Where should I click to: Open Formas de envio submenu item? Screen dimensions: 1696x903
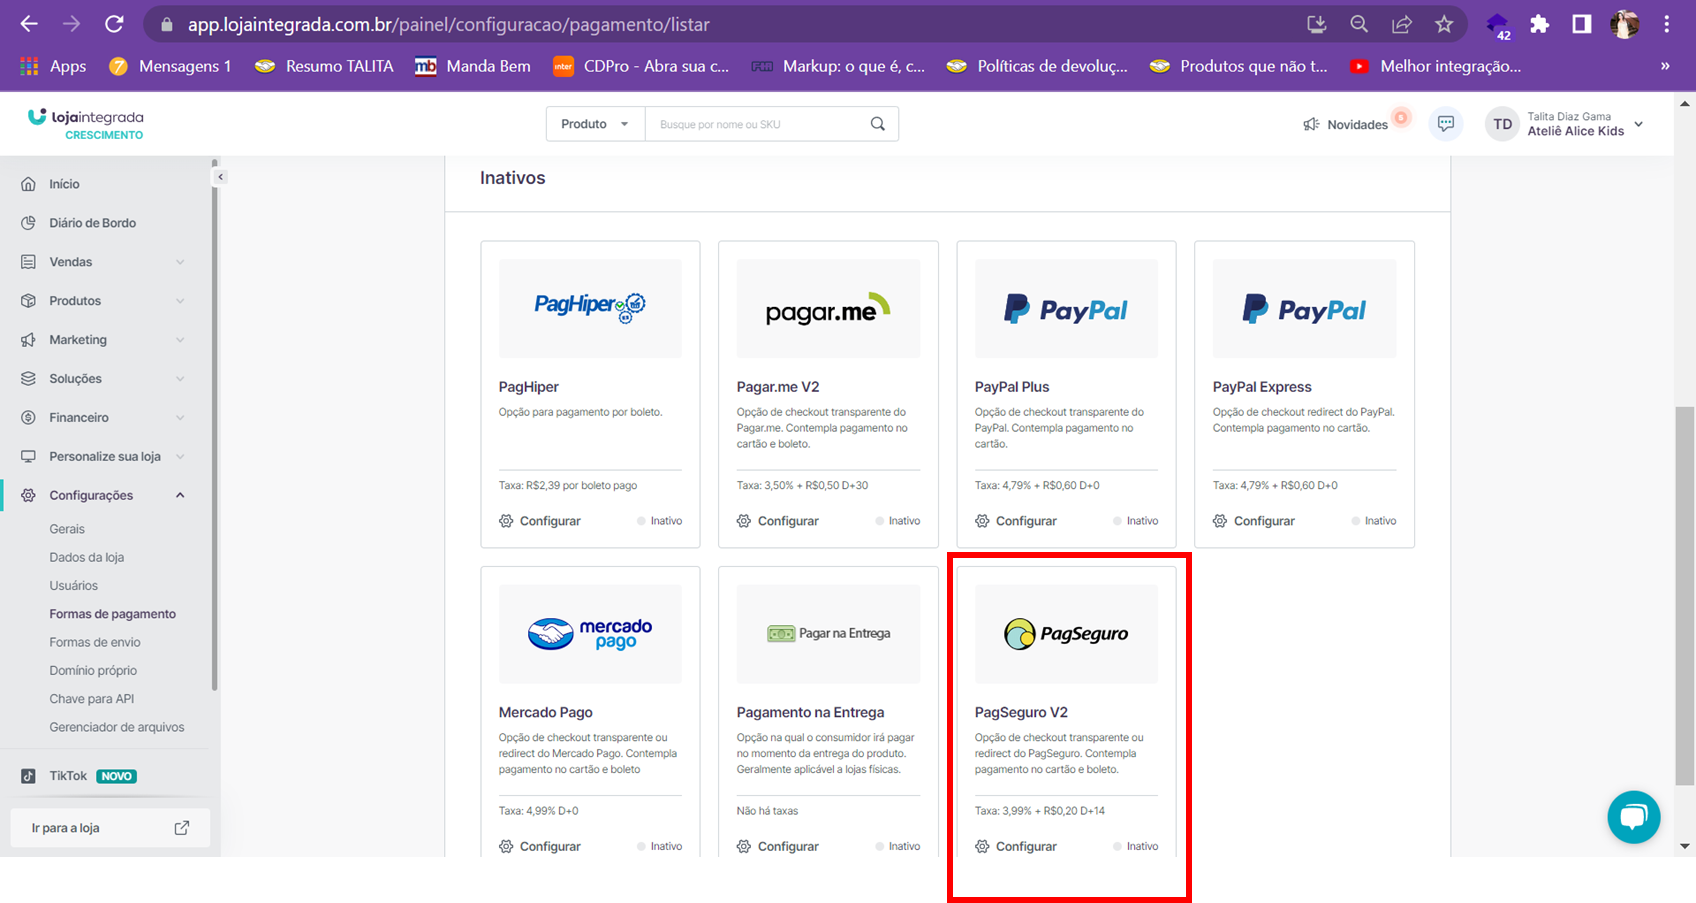click(x=95, y=642)
